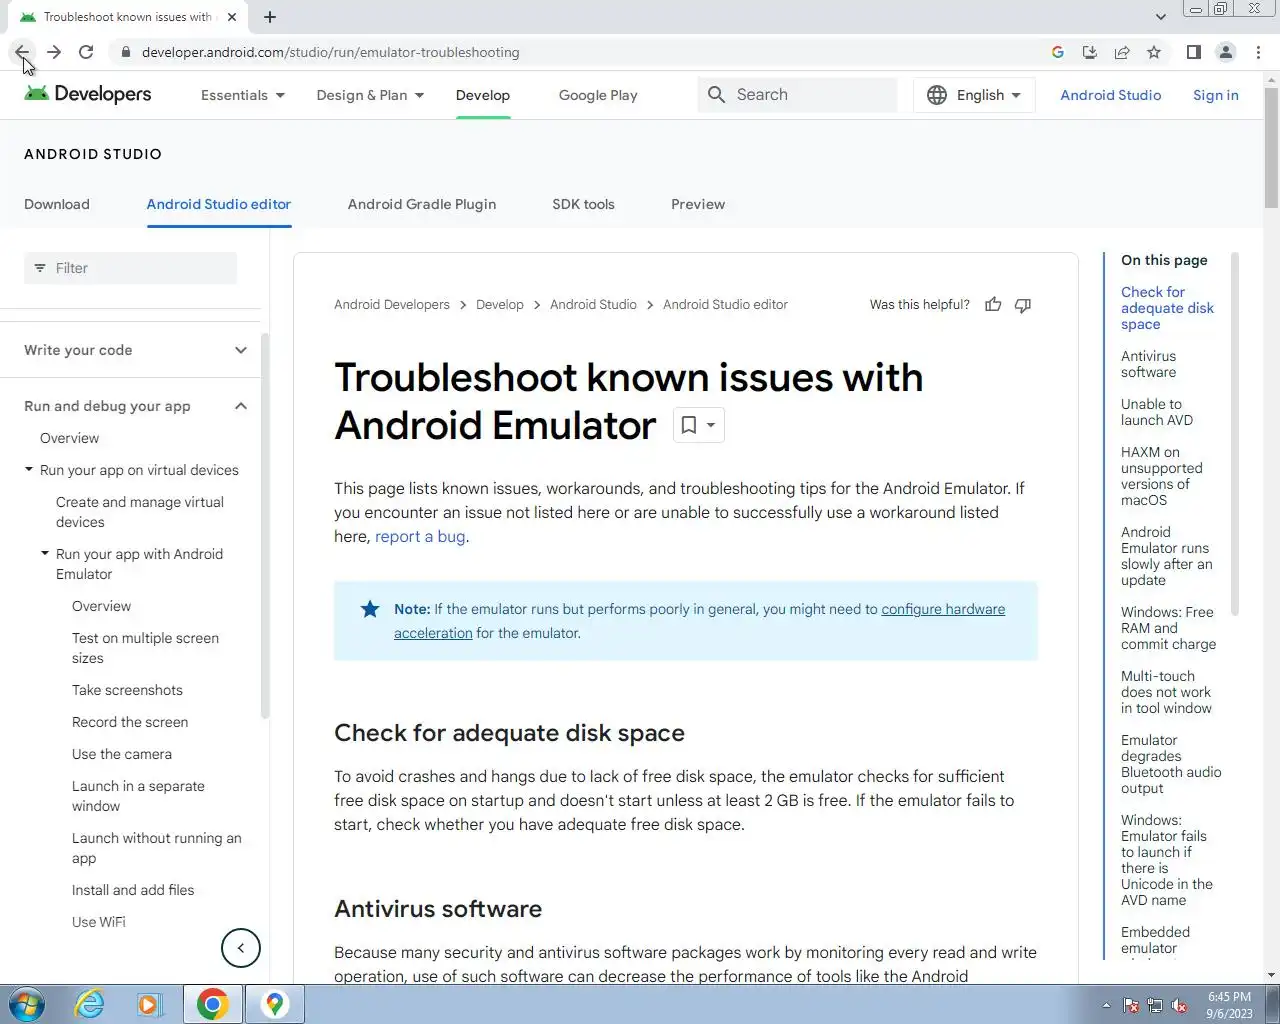
Task: Click the share page icon
Action: tap(1122, 52)
